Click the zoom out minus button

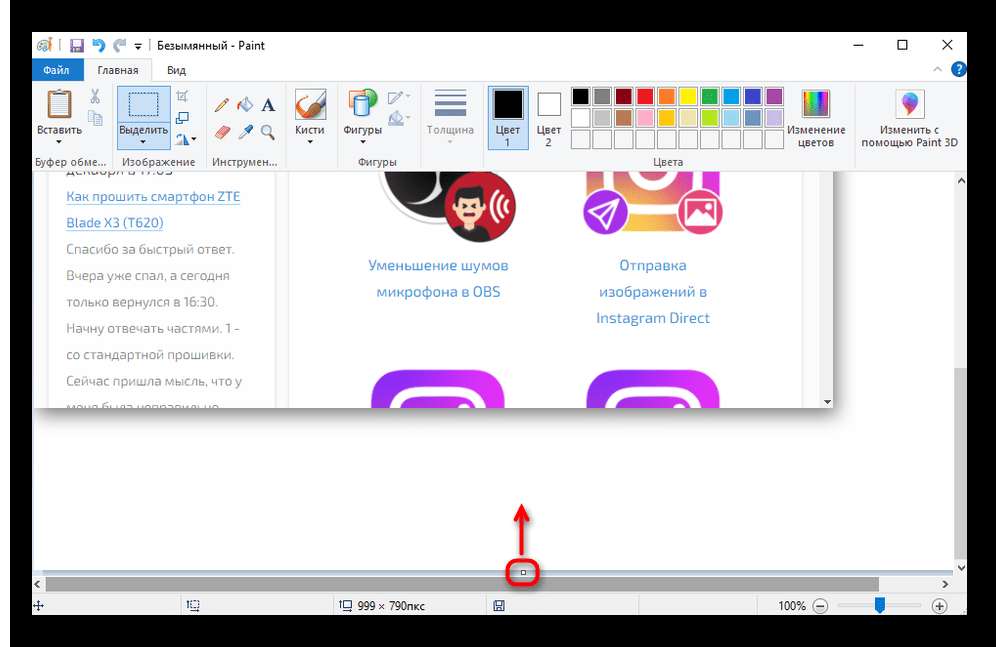pos(821,606)
